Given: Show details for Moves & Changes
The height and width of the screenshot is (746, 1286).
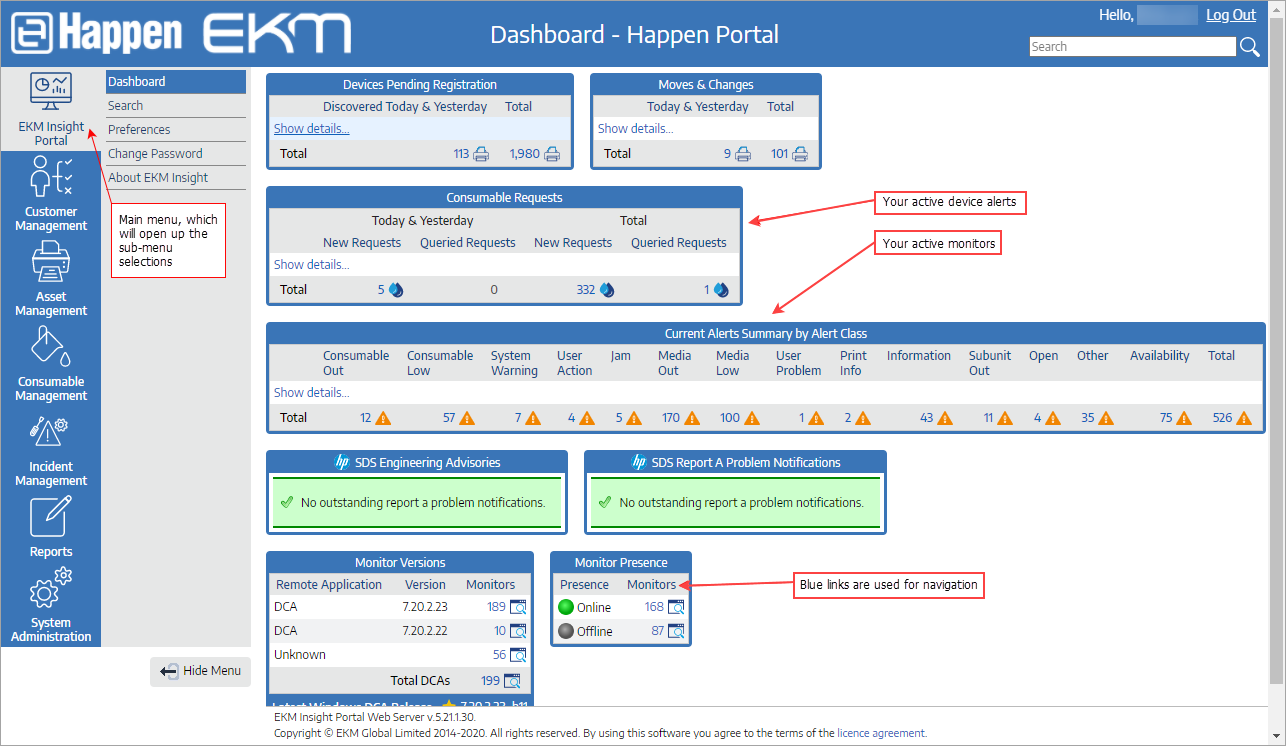Looking at the screenshot, I should click(635, 129).
